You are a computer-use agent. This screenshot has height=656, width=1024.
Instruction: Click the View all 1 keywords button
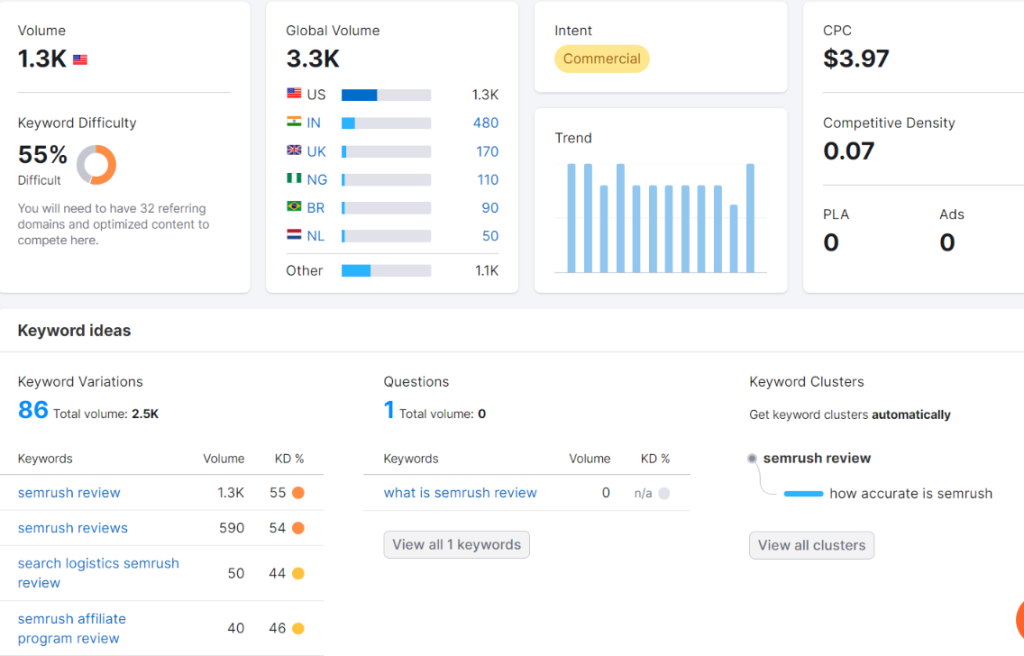(456, 545)
